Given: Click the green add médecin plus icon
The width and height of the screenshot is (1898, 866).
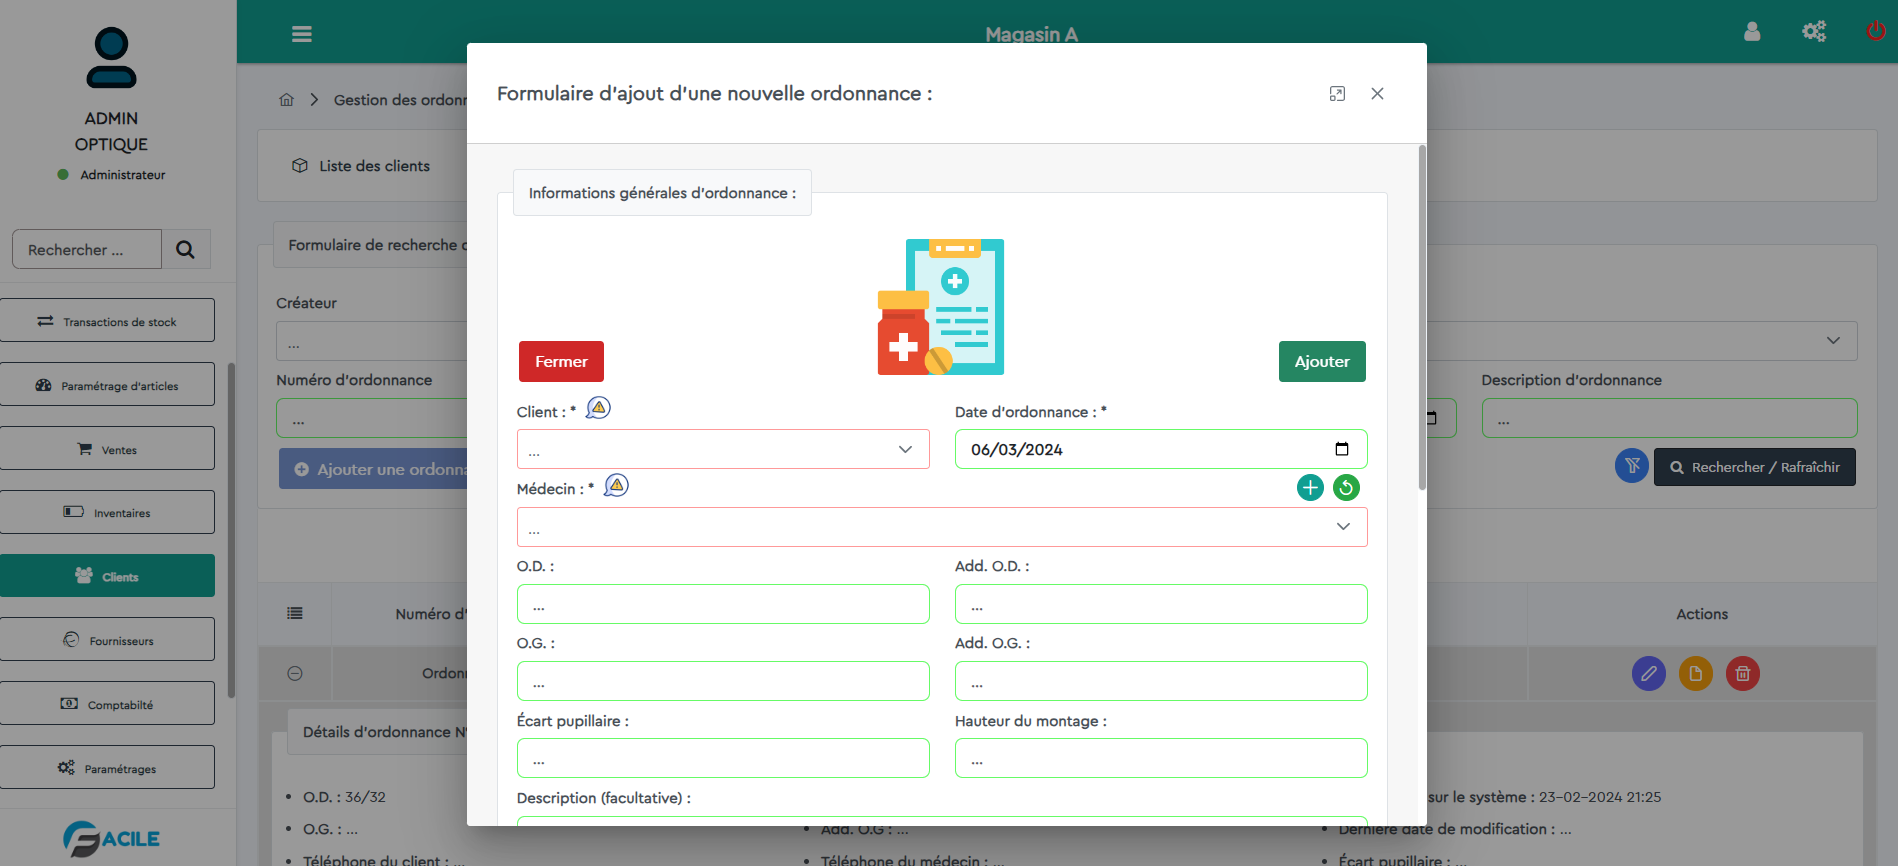Looking at the screenshot, I should (x=1310, y=488).
